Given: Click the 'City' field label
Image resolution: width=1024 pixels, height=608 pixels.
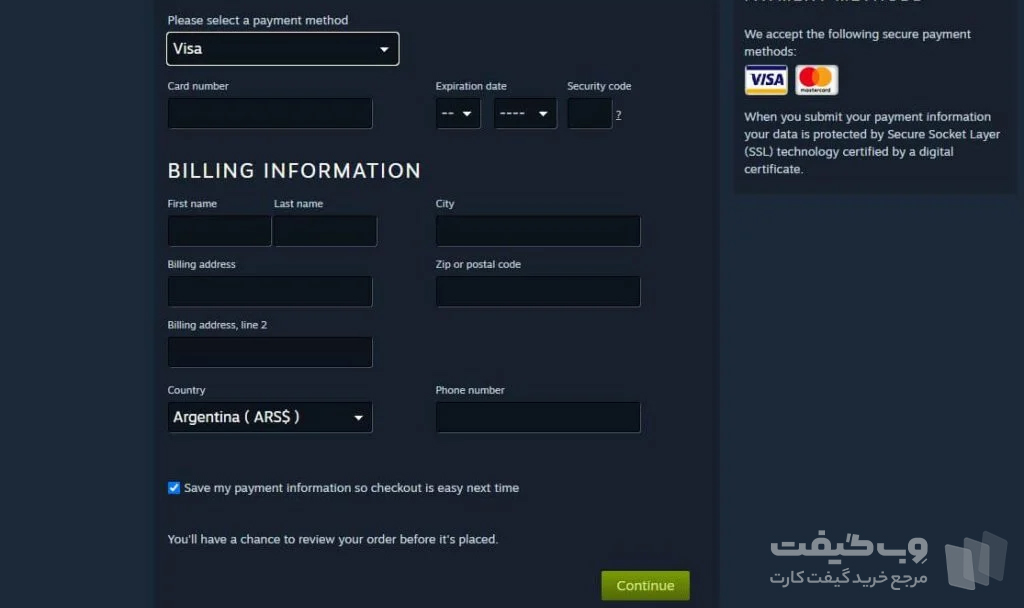Looking at the screenshot, I should 445,204.
